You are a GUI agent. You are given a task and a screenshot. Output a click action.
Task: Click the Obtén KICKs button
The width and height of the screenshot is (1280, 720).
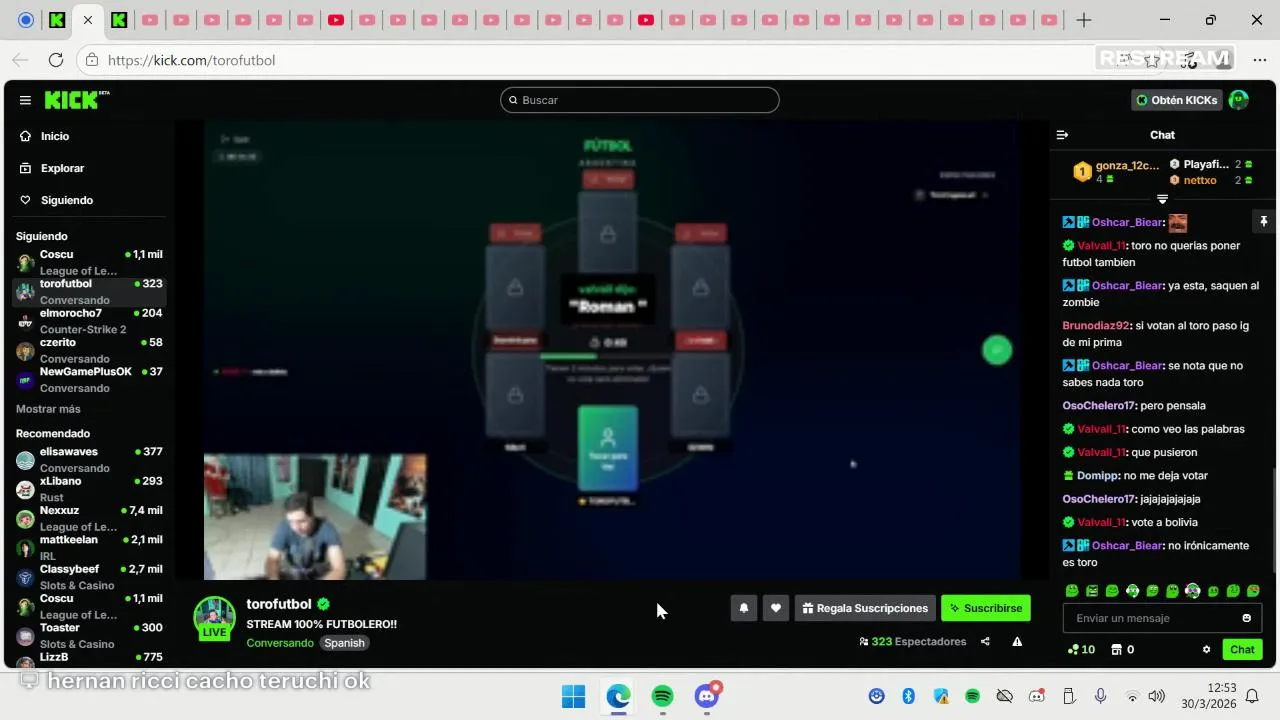(x=1177, y=100)
